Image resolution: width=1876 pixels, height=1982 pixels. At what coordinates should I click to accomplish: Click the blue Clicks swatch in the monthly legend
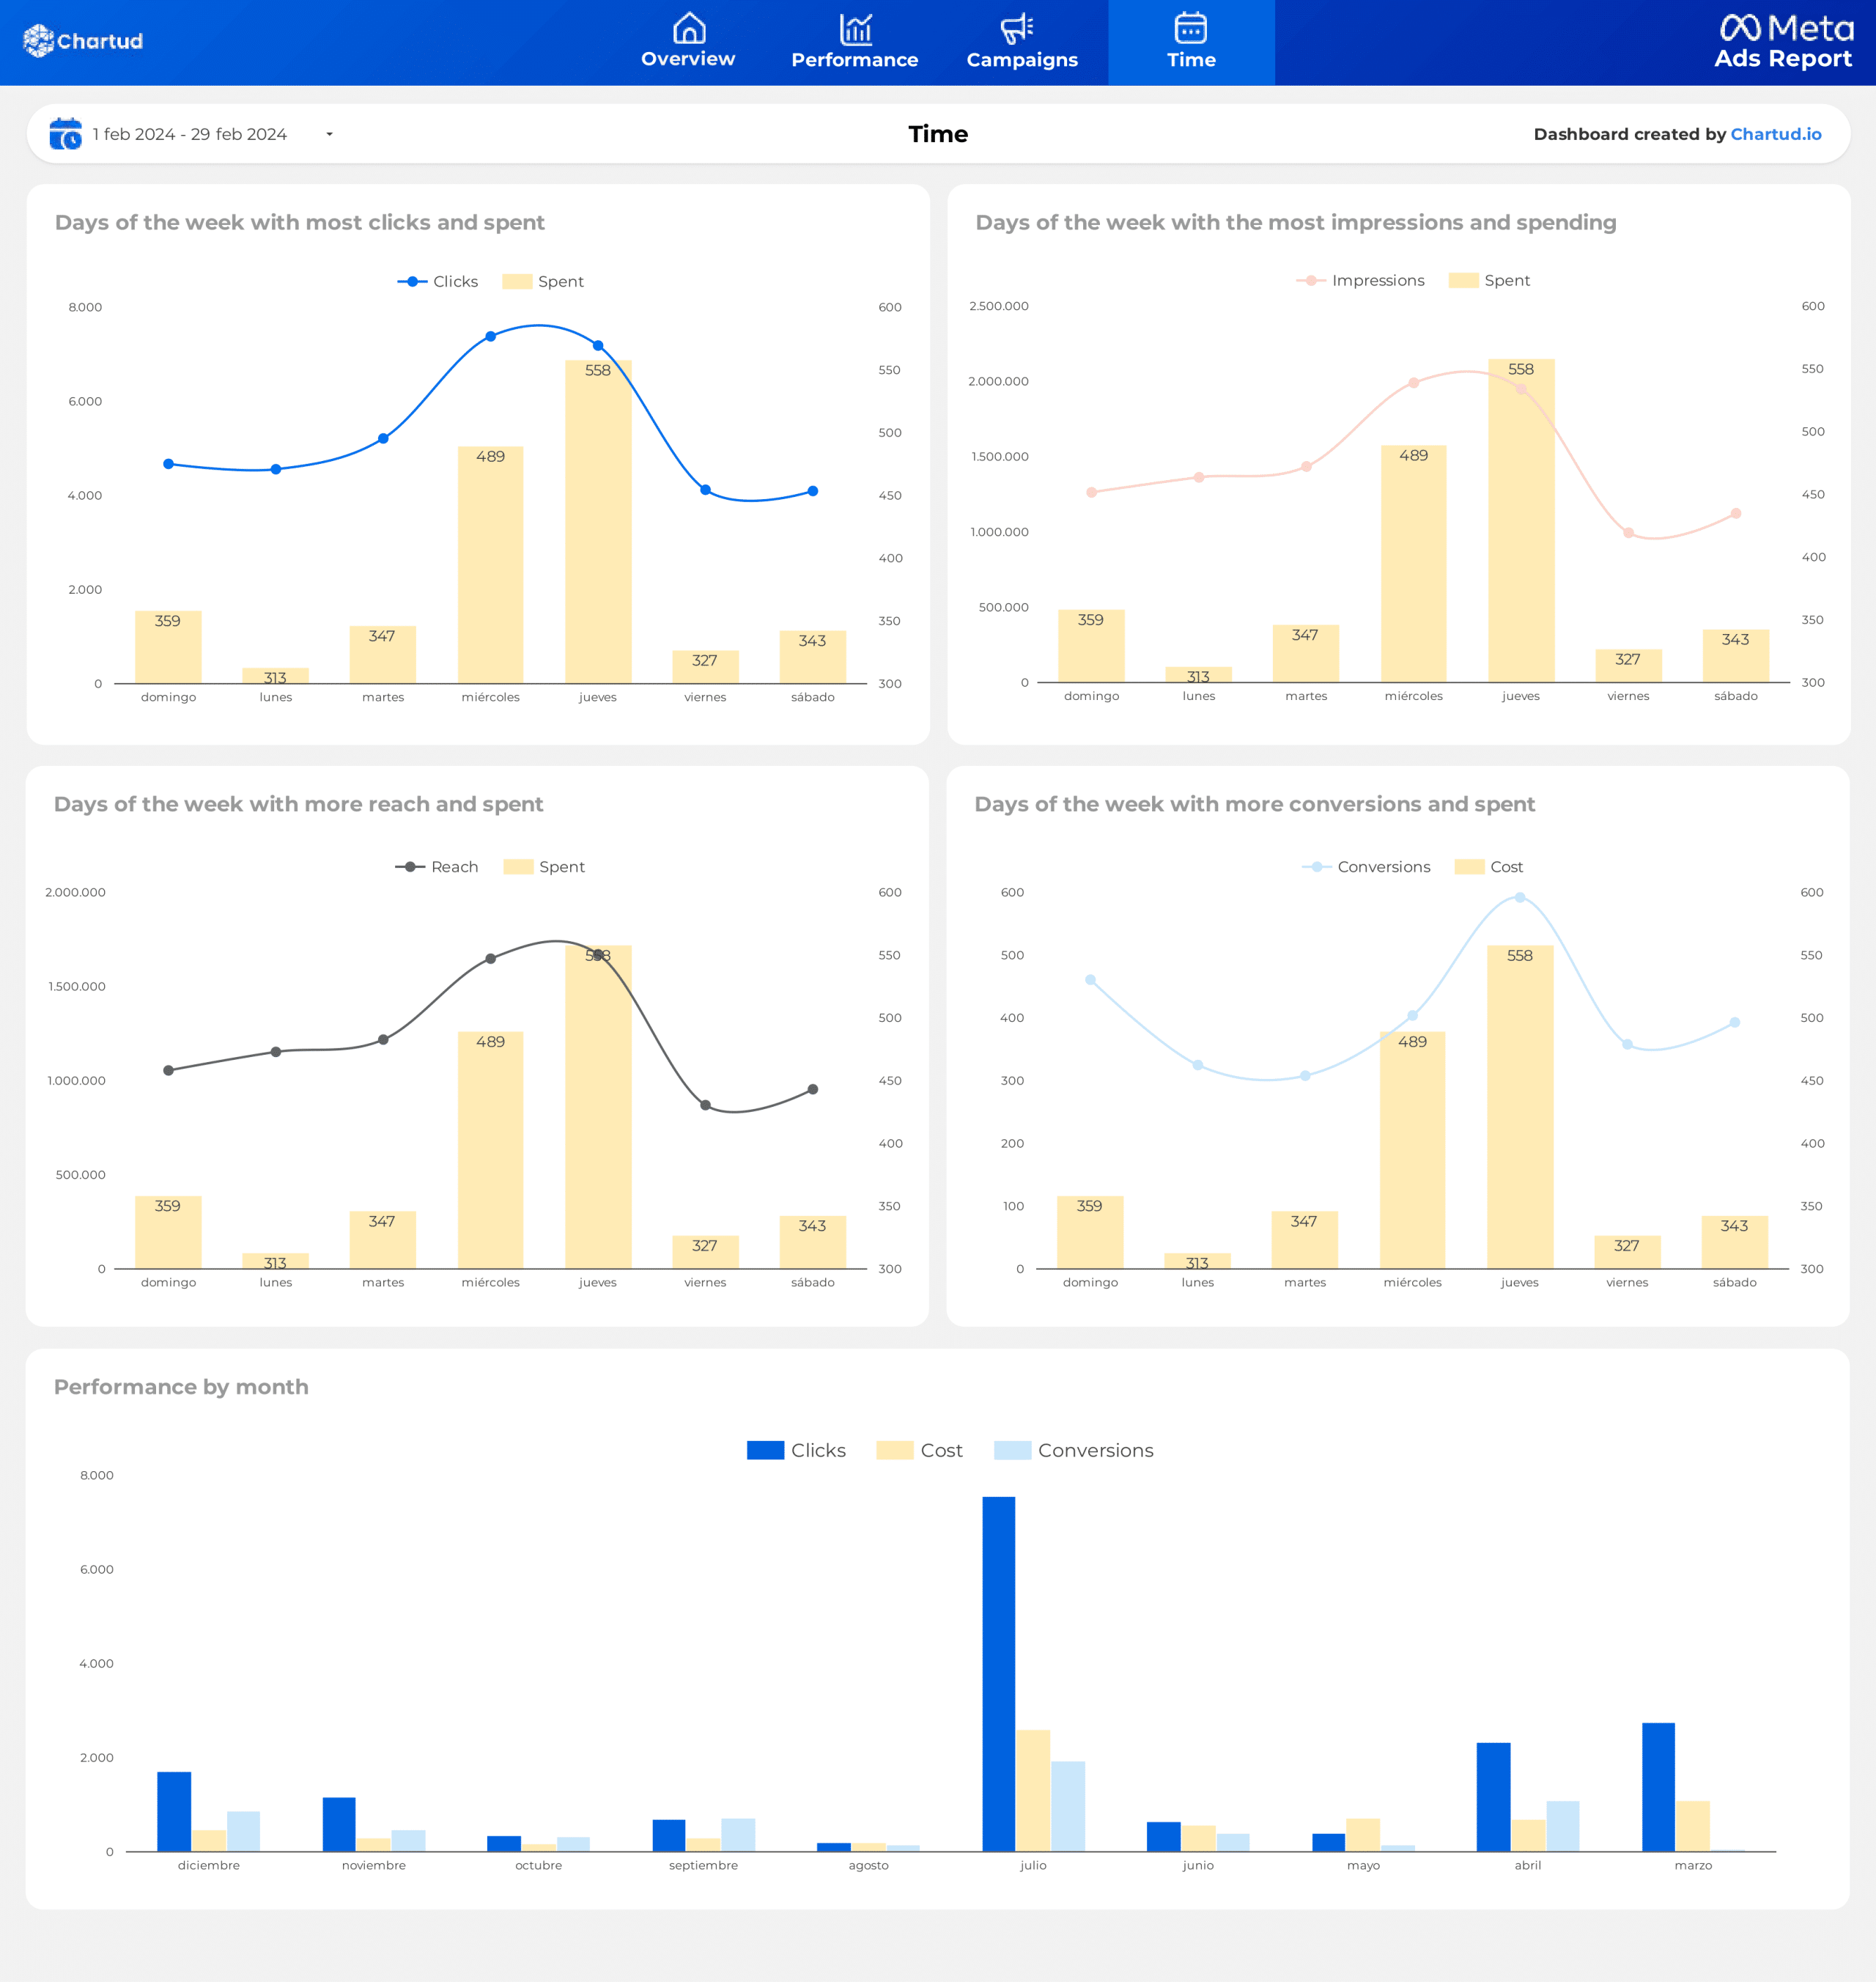(765, 1450)
